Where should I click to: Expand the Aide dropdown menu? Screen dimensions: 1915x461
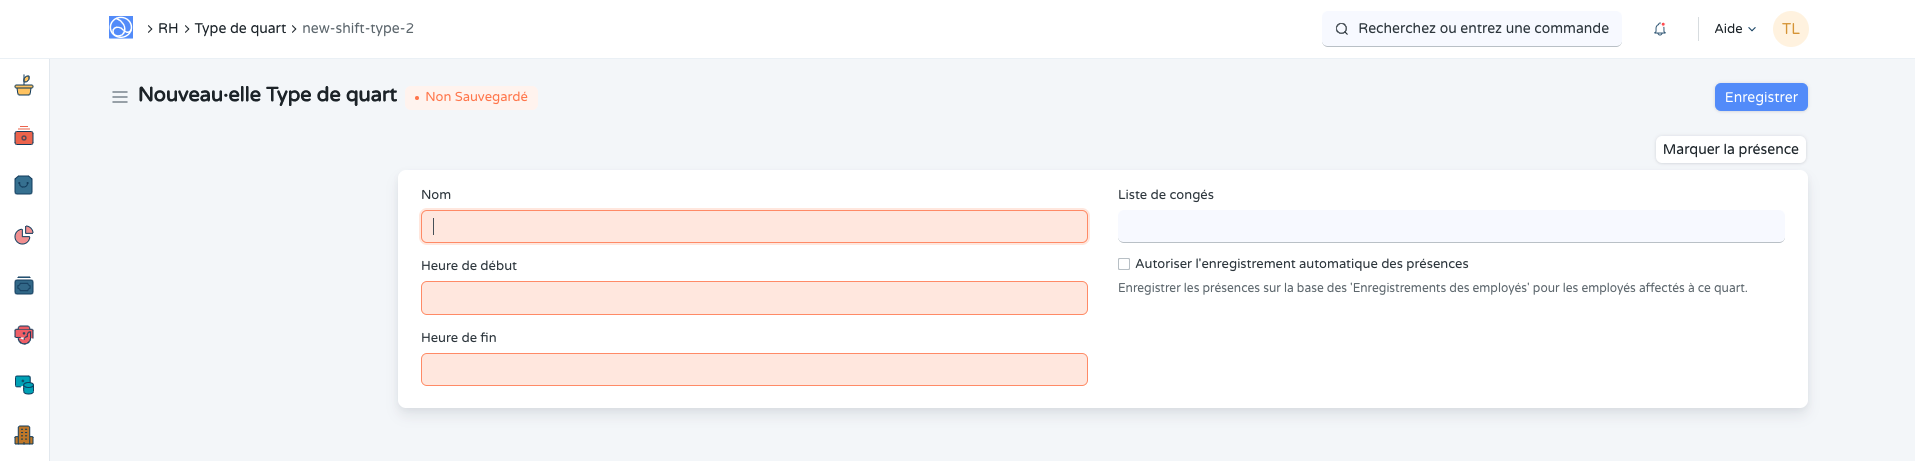[1735, 29]
